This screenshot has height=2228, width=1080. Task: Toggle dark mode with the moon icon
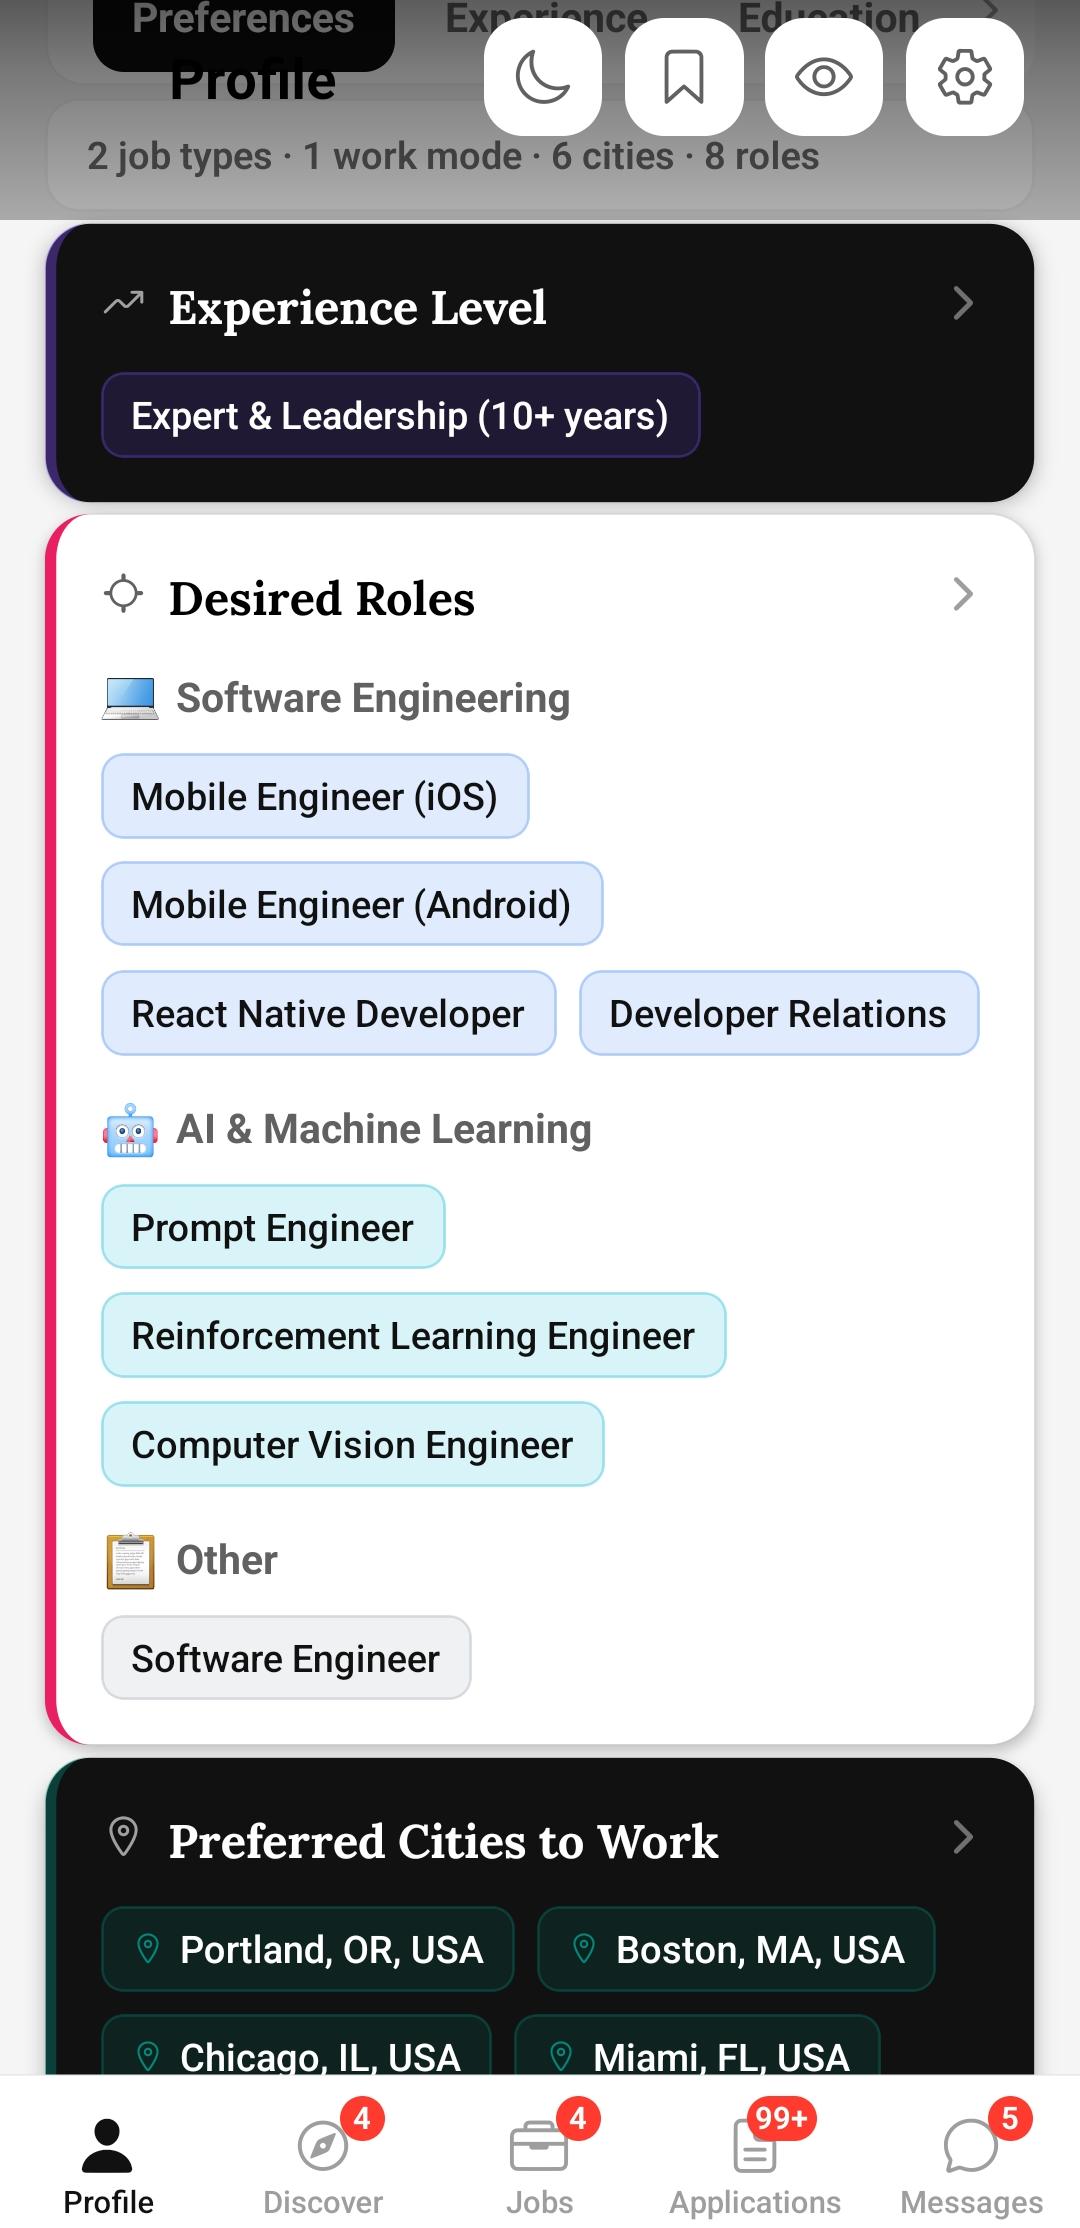tap(542, 77)
